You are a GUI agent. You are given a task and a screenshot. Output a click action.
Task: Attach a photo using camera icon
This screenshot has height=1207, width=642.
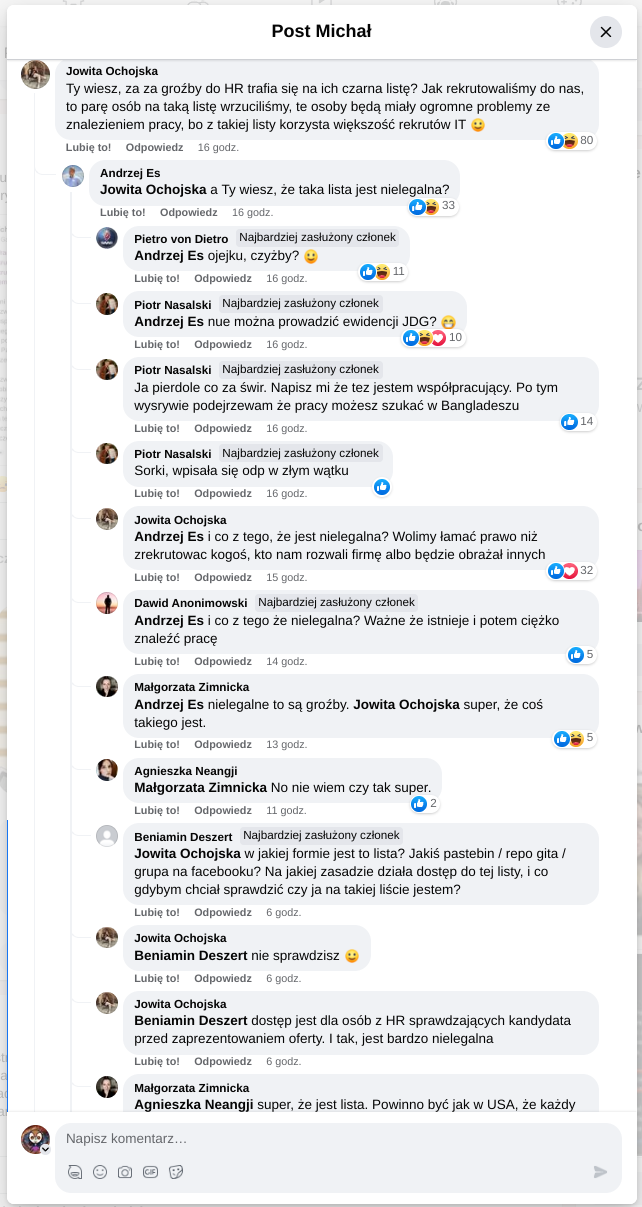click(x=125, y=1172)
